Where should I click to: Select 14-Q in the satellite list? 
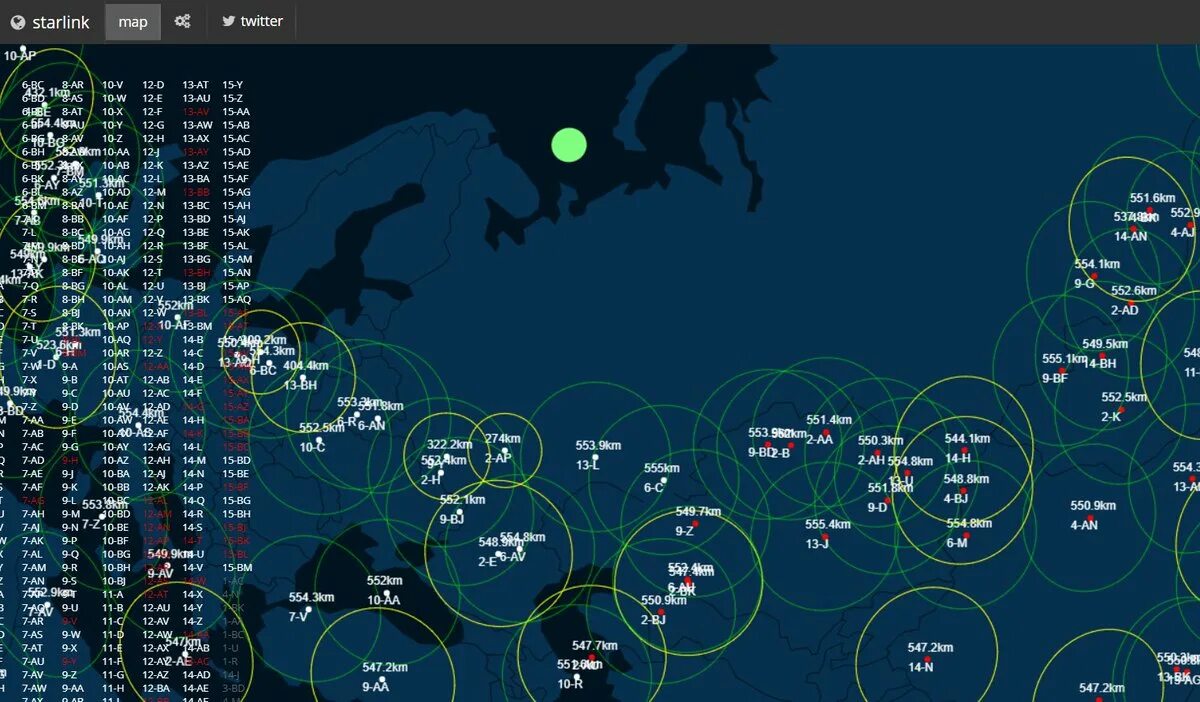tap(193, 500)
